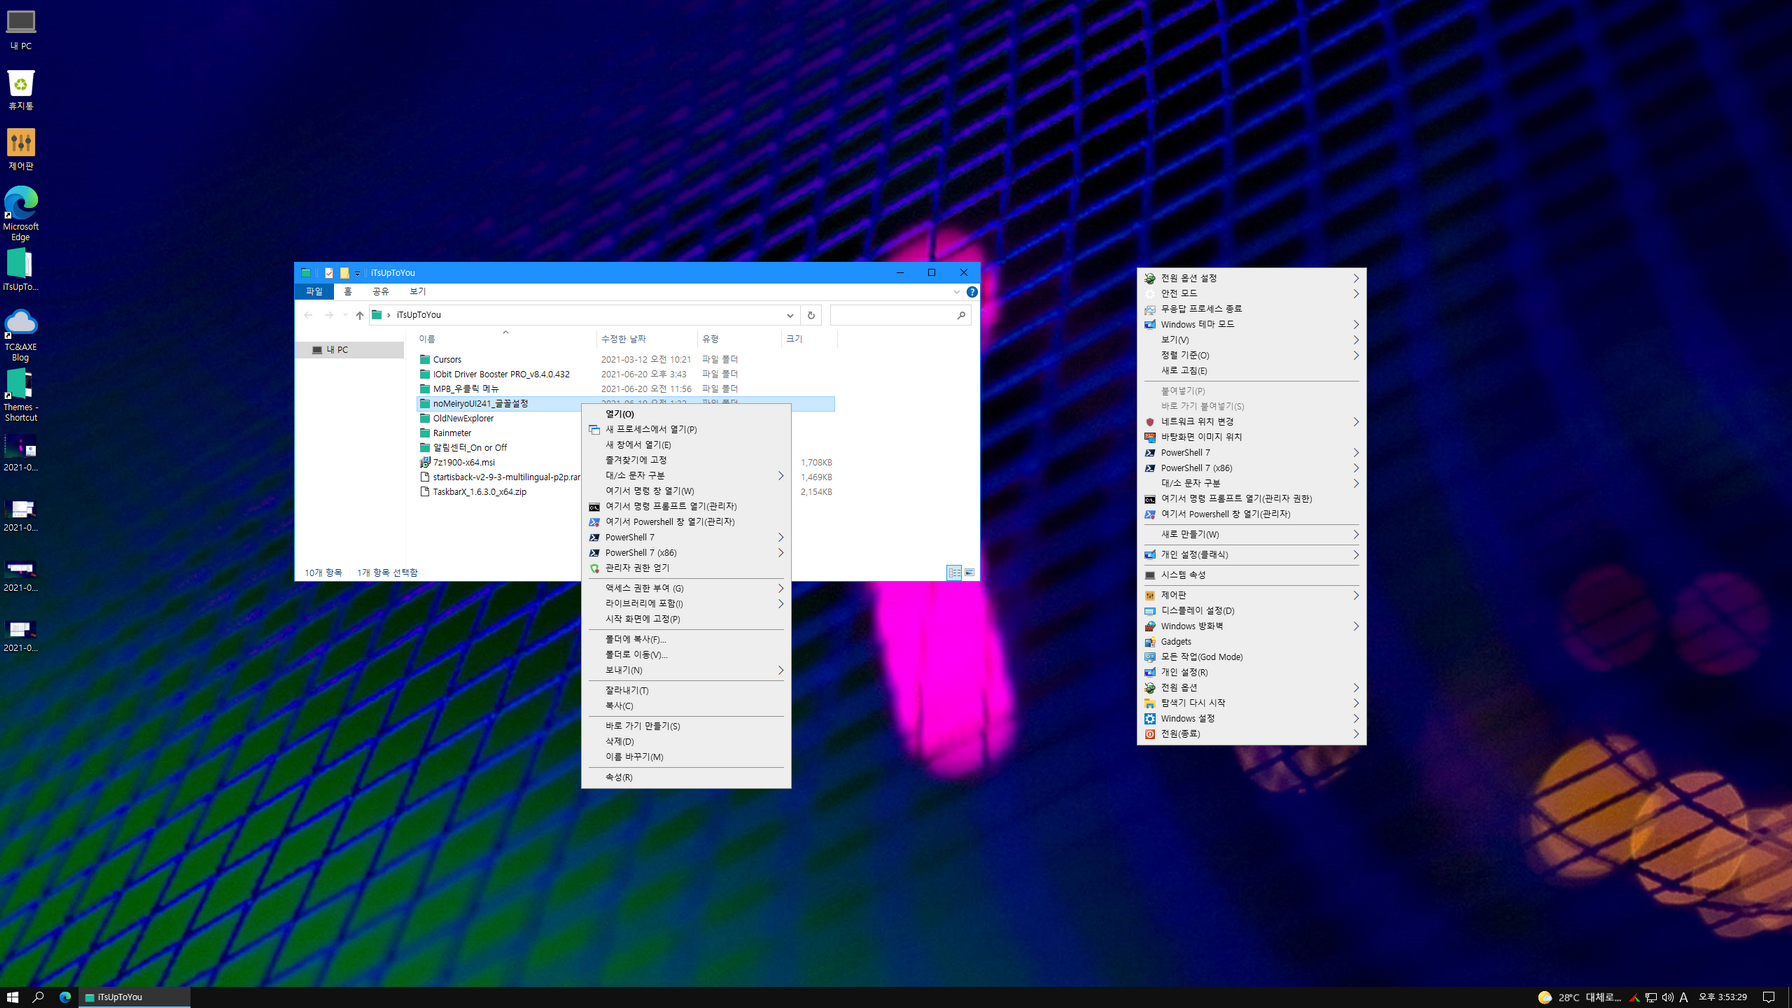Expand 탐색기 다시 시작 submenu
The width and height of the screenshot is (1792, 1008).
(x=1251, y=703)
